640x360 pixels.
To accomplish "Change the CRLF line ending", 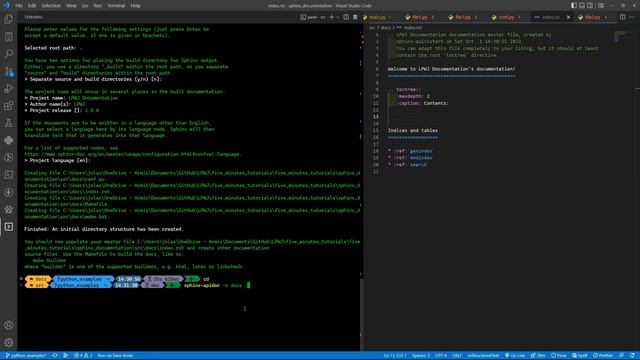I will tap(457, 356).
